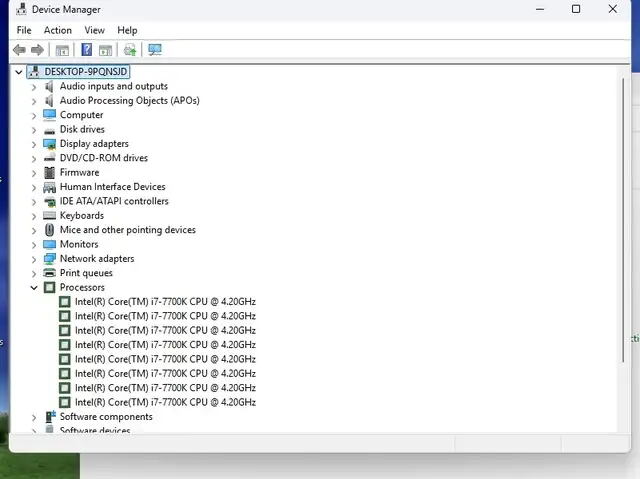Click the Back arrow toolbar icon
Viewport: 640px width, 479px height.
point(19,50)
